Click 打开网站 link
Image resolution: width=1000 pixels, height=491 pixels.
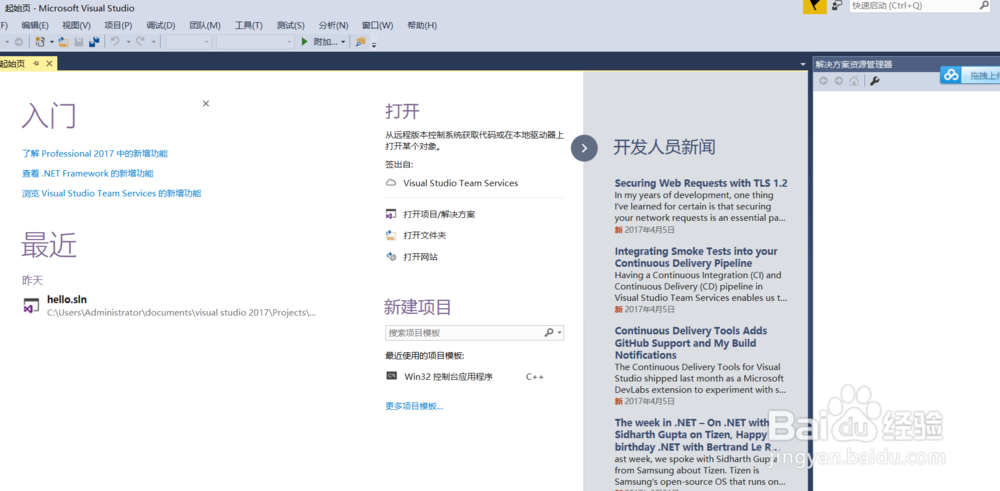click(420, 257)
